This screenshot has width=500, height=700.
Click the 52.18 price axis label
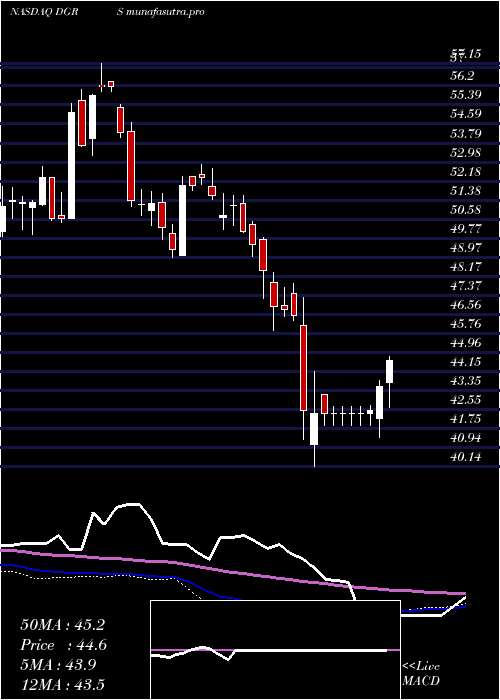pyautogui.click(x=466, y=171)
